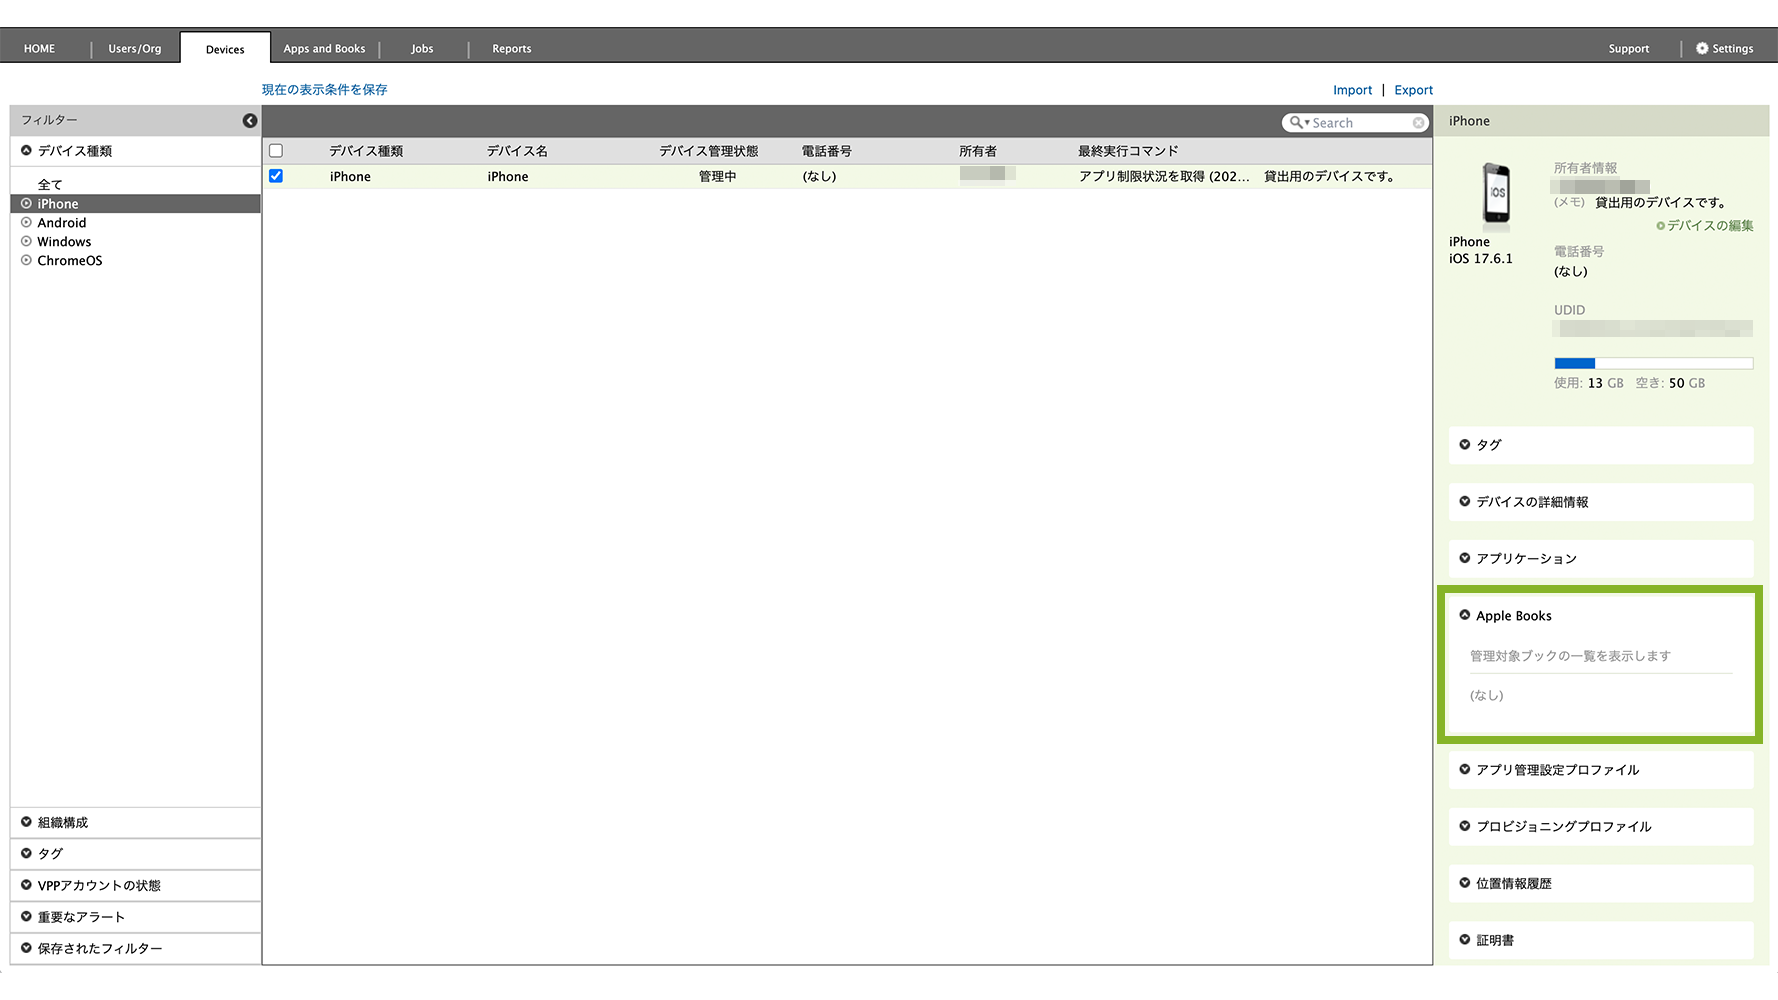The width and height of the screenshot is (1778, 1000).
Task: Expand the 組織構成 filter section
Action: coord(62,823)
